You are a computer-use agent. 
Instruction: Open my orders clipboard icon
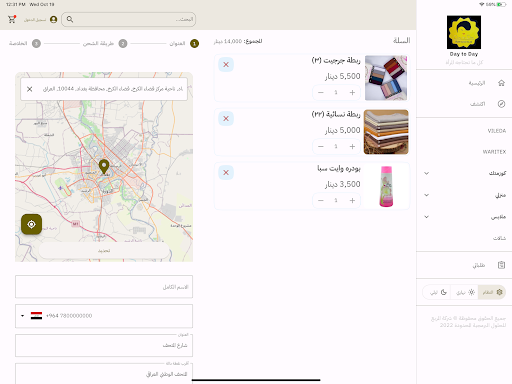(x=501, y=265)
